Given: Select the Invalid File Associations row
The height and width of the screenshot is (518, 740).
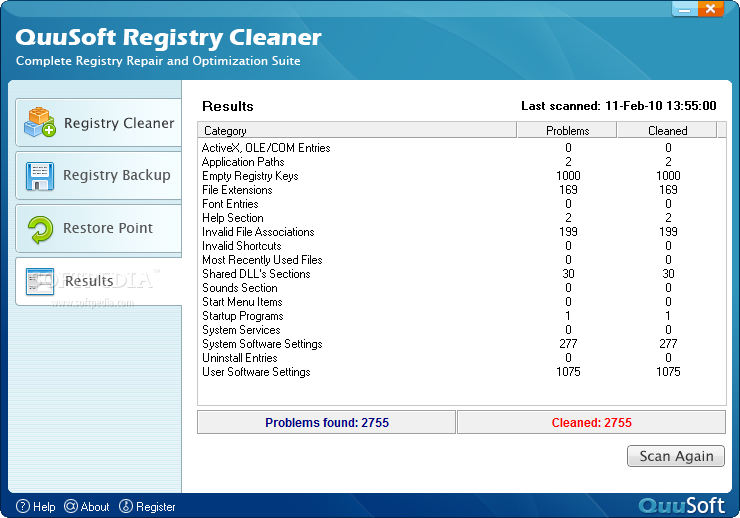Looking at the screenshot, I should tap(462, 232).
